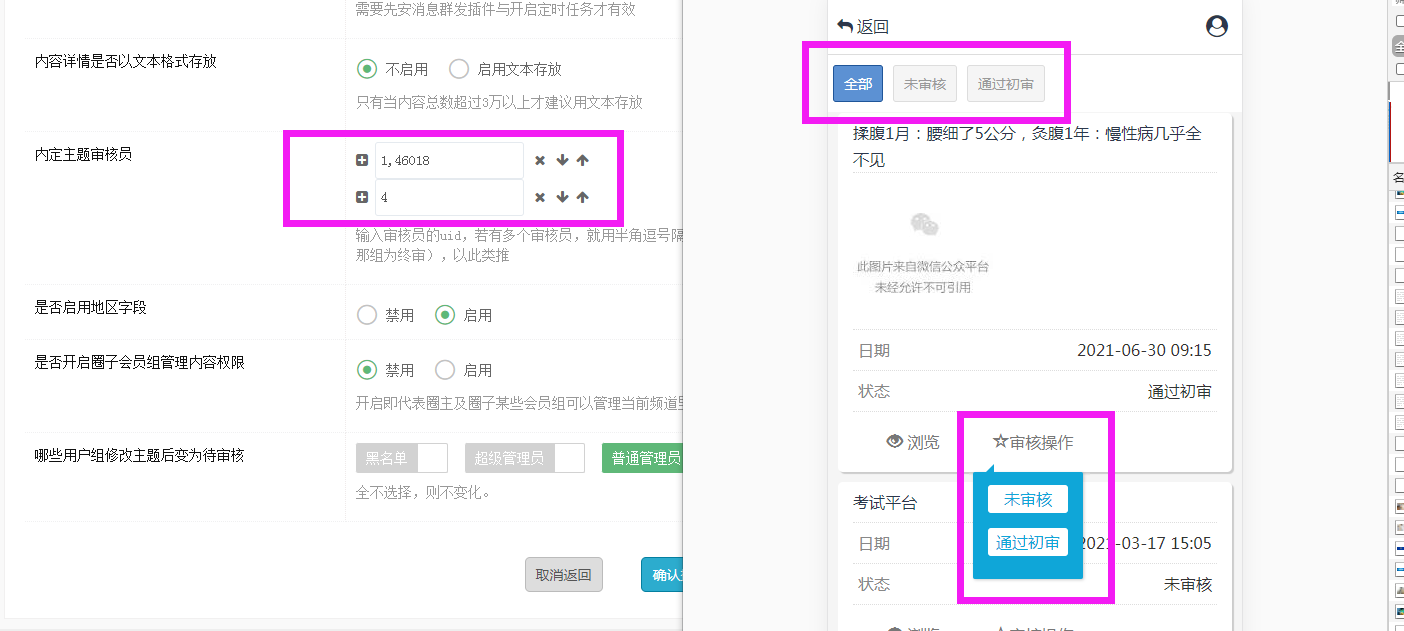The image size is (1404, 631).
Task: Go back using the 返回 arrow
Action: click(x=862, y=27)
